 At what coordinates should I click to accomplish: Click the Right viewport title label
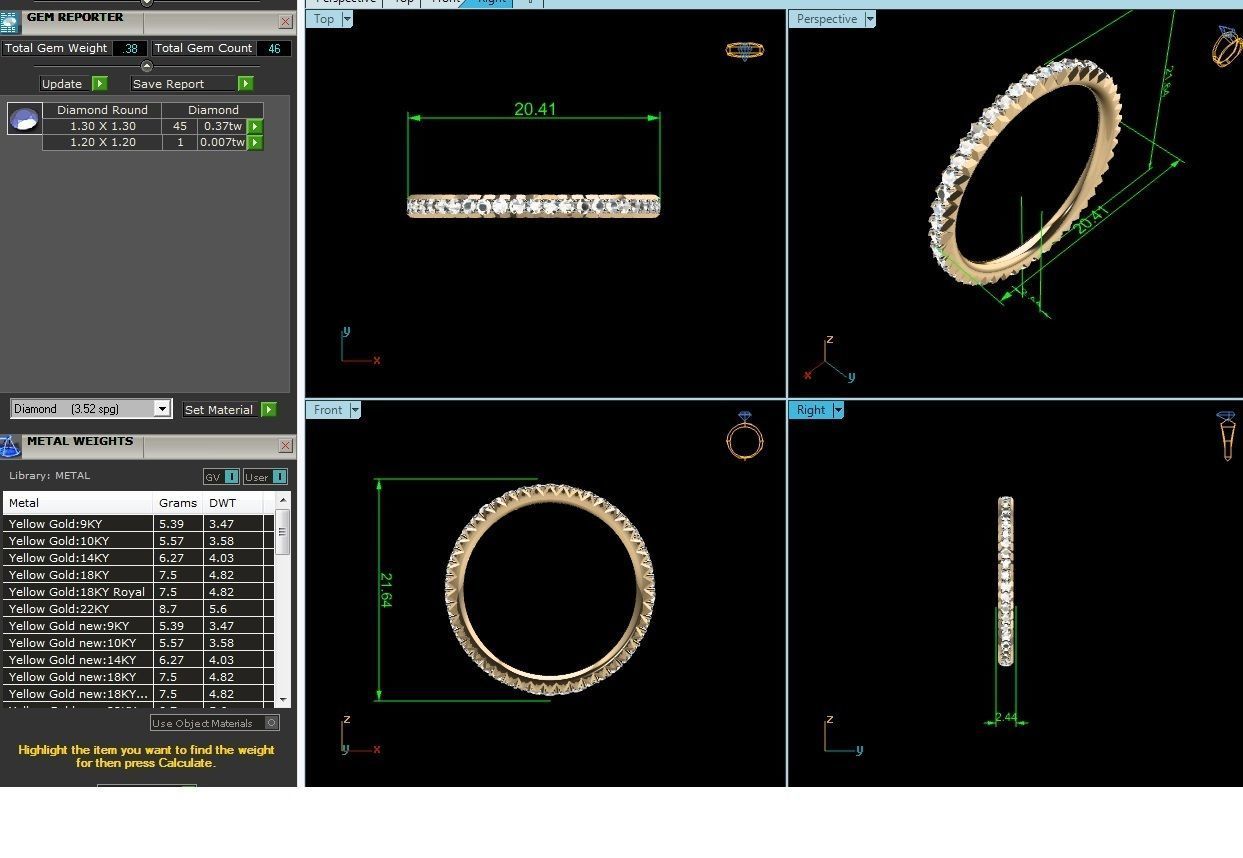coord(811,410)
